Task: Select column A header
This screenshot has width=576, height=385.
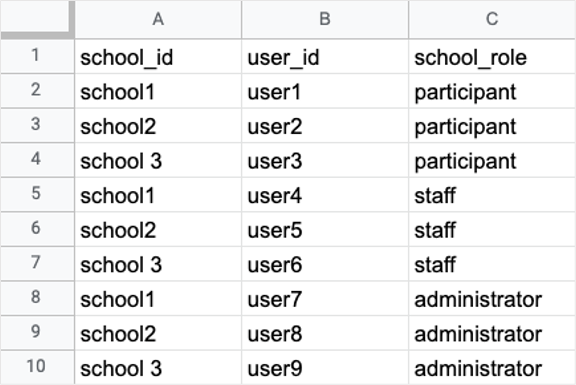Action: 158,19
